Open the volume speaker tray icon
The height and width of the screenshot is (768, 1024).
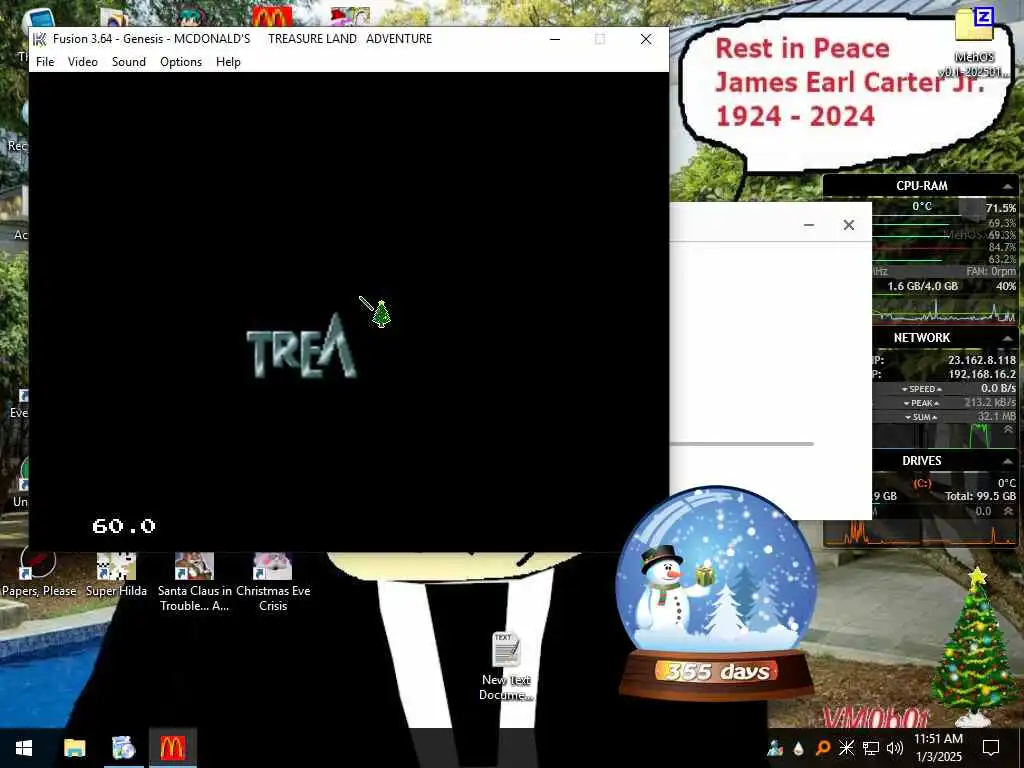click(895, 748)
